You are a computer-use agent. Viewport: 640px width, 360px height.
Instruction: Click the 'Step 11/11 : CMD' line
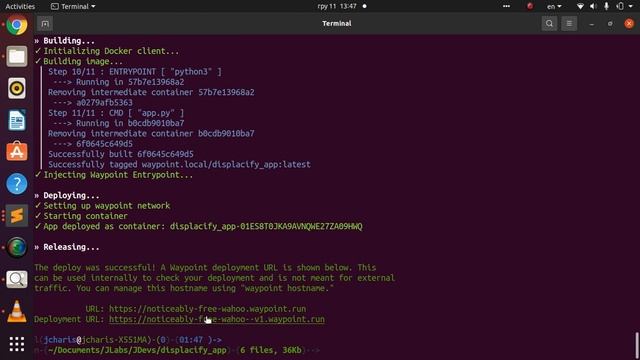(x=116, y=113)
